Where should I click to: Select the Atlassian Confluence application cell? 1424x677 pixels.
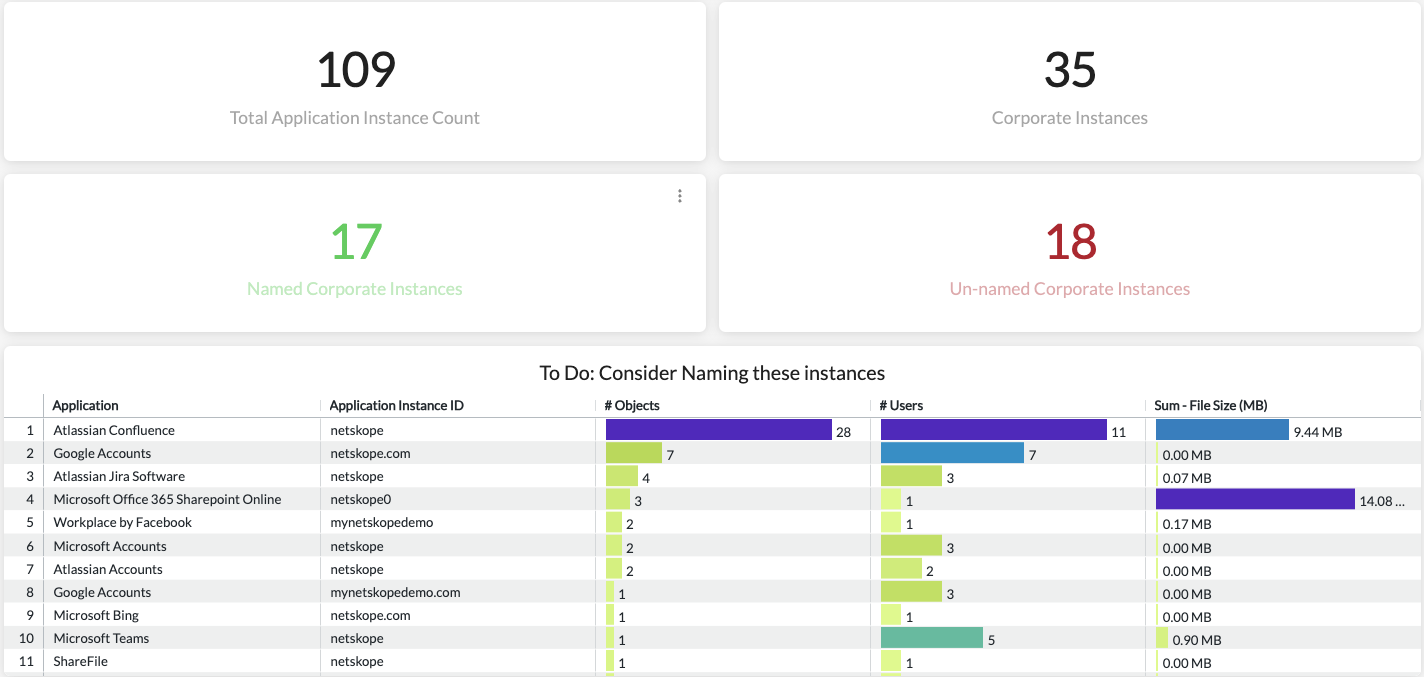tap(114, 430)
